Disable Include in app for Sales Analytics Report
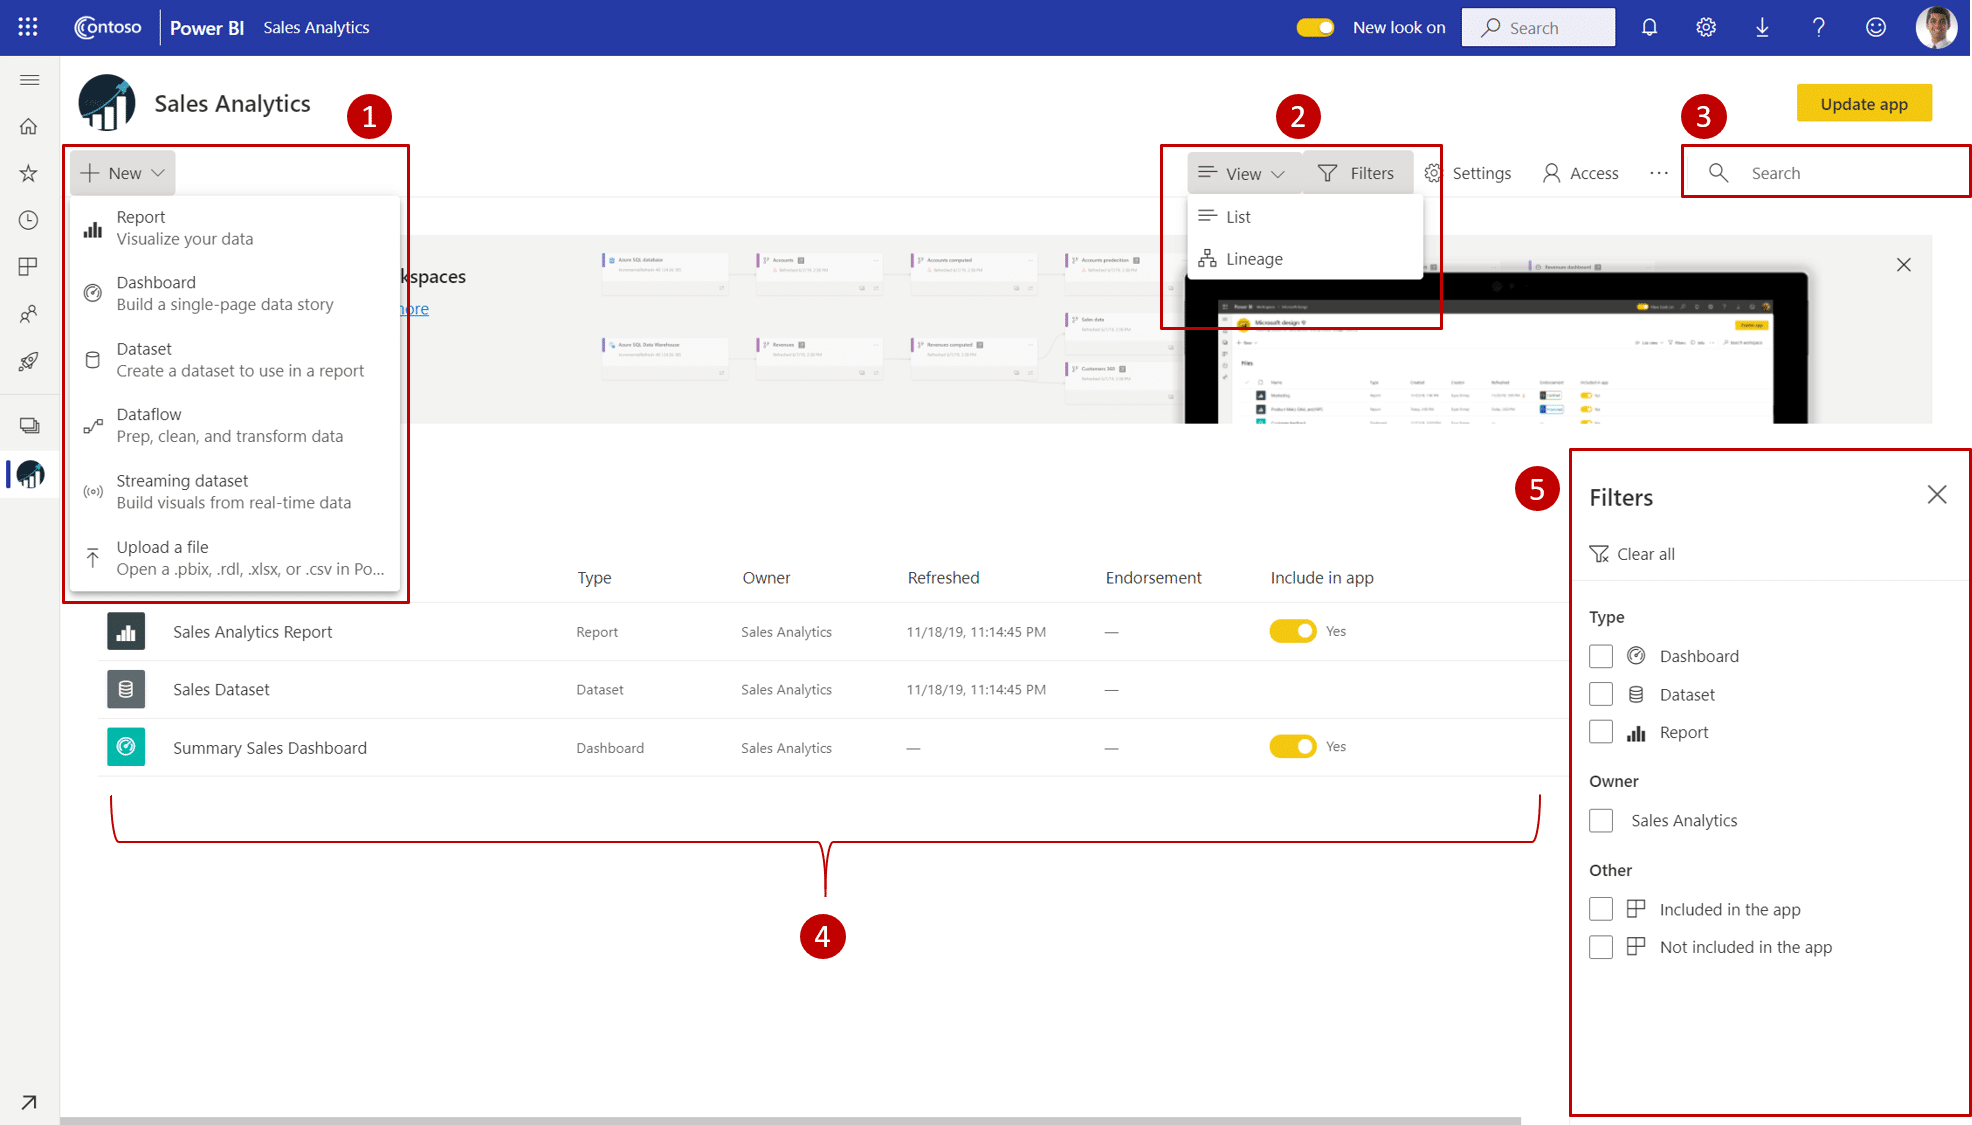The width and height of the screenshot is (1972, 1125). tap(1293, 631)
